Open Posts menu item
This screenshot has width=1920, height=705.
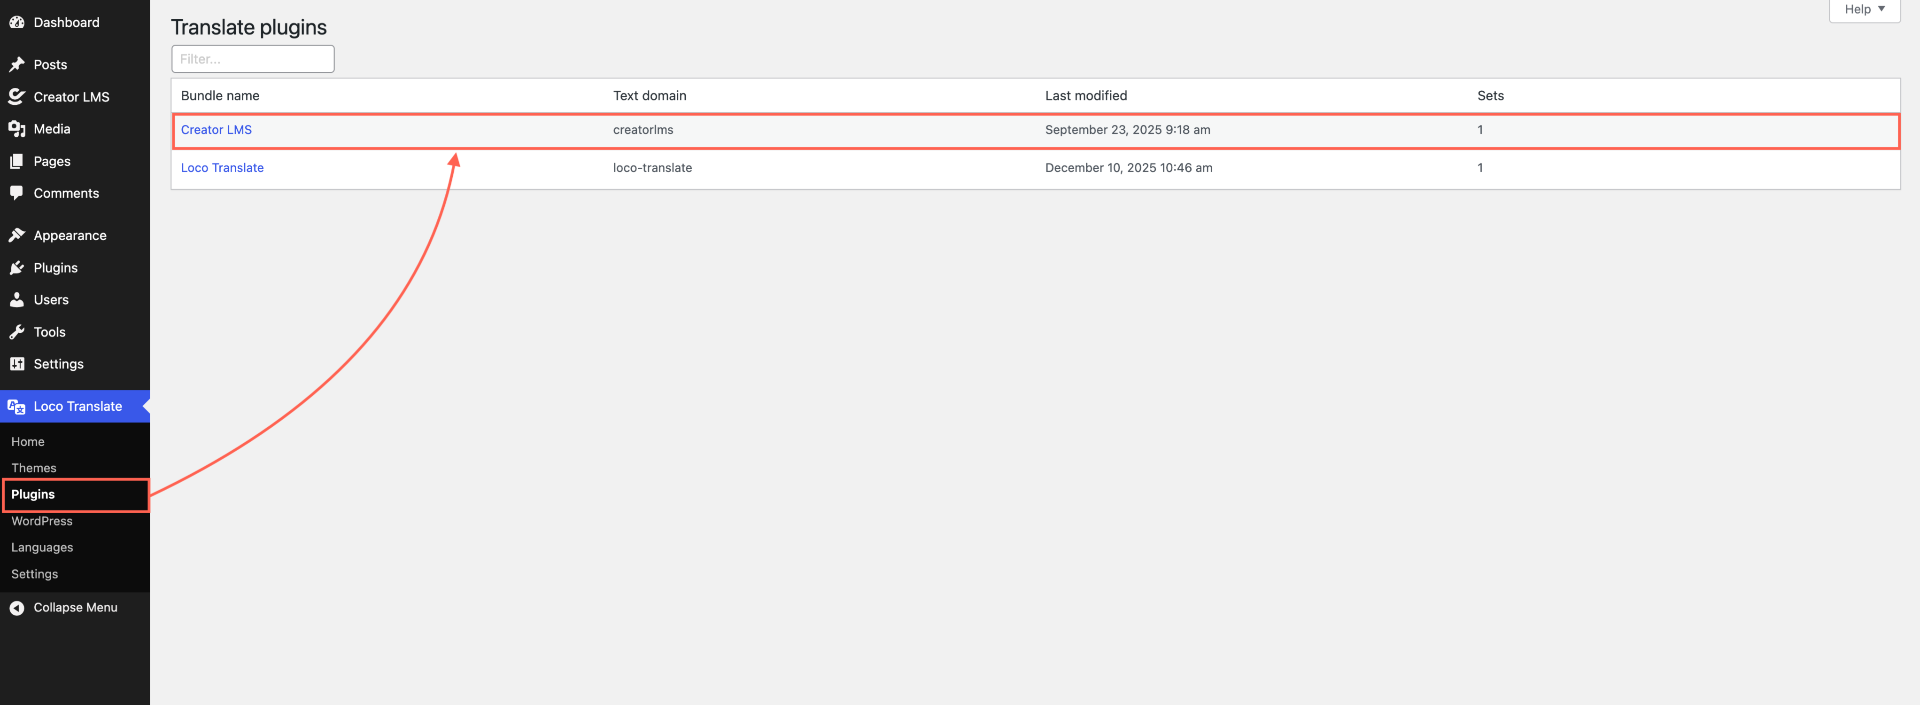[51, 64]
